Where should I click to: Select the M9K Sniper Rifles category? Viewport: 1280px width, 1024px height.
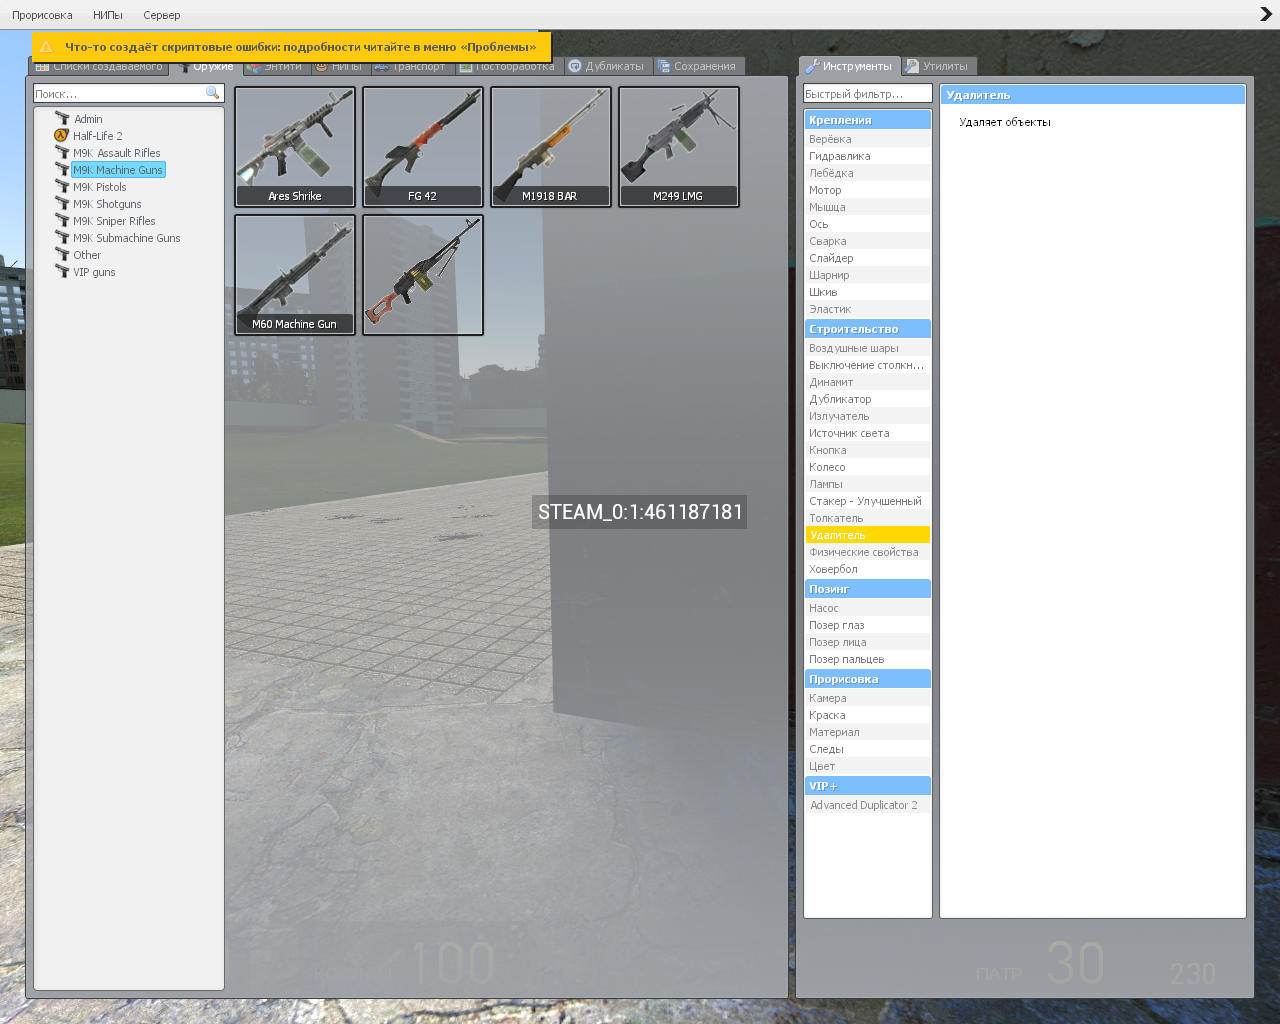[x=114, y=221]
